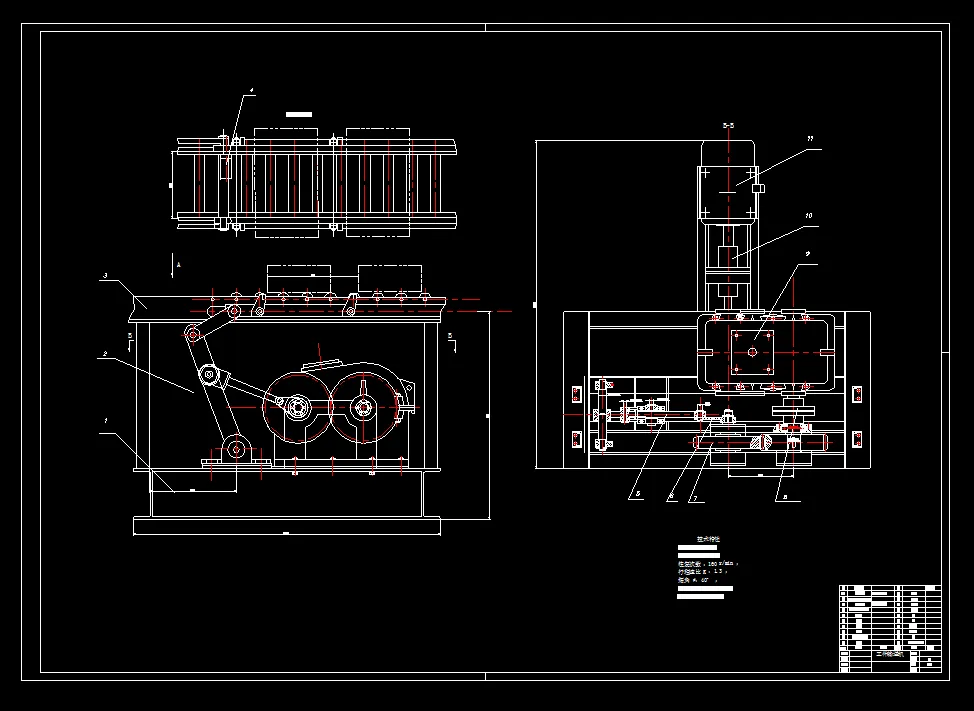The width and height of the screenshot is (974, 711).
Task: Select callout number 8 label
Action: click(x=785, y=497)
